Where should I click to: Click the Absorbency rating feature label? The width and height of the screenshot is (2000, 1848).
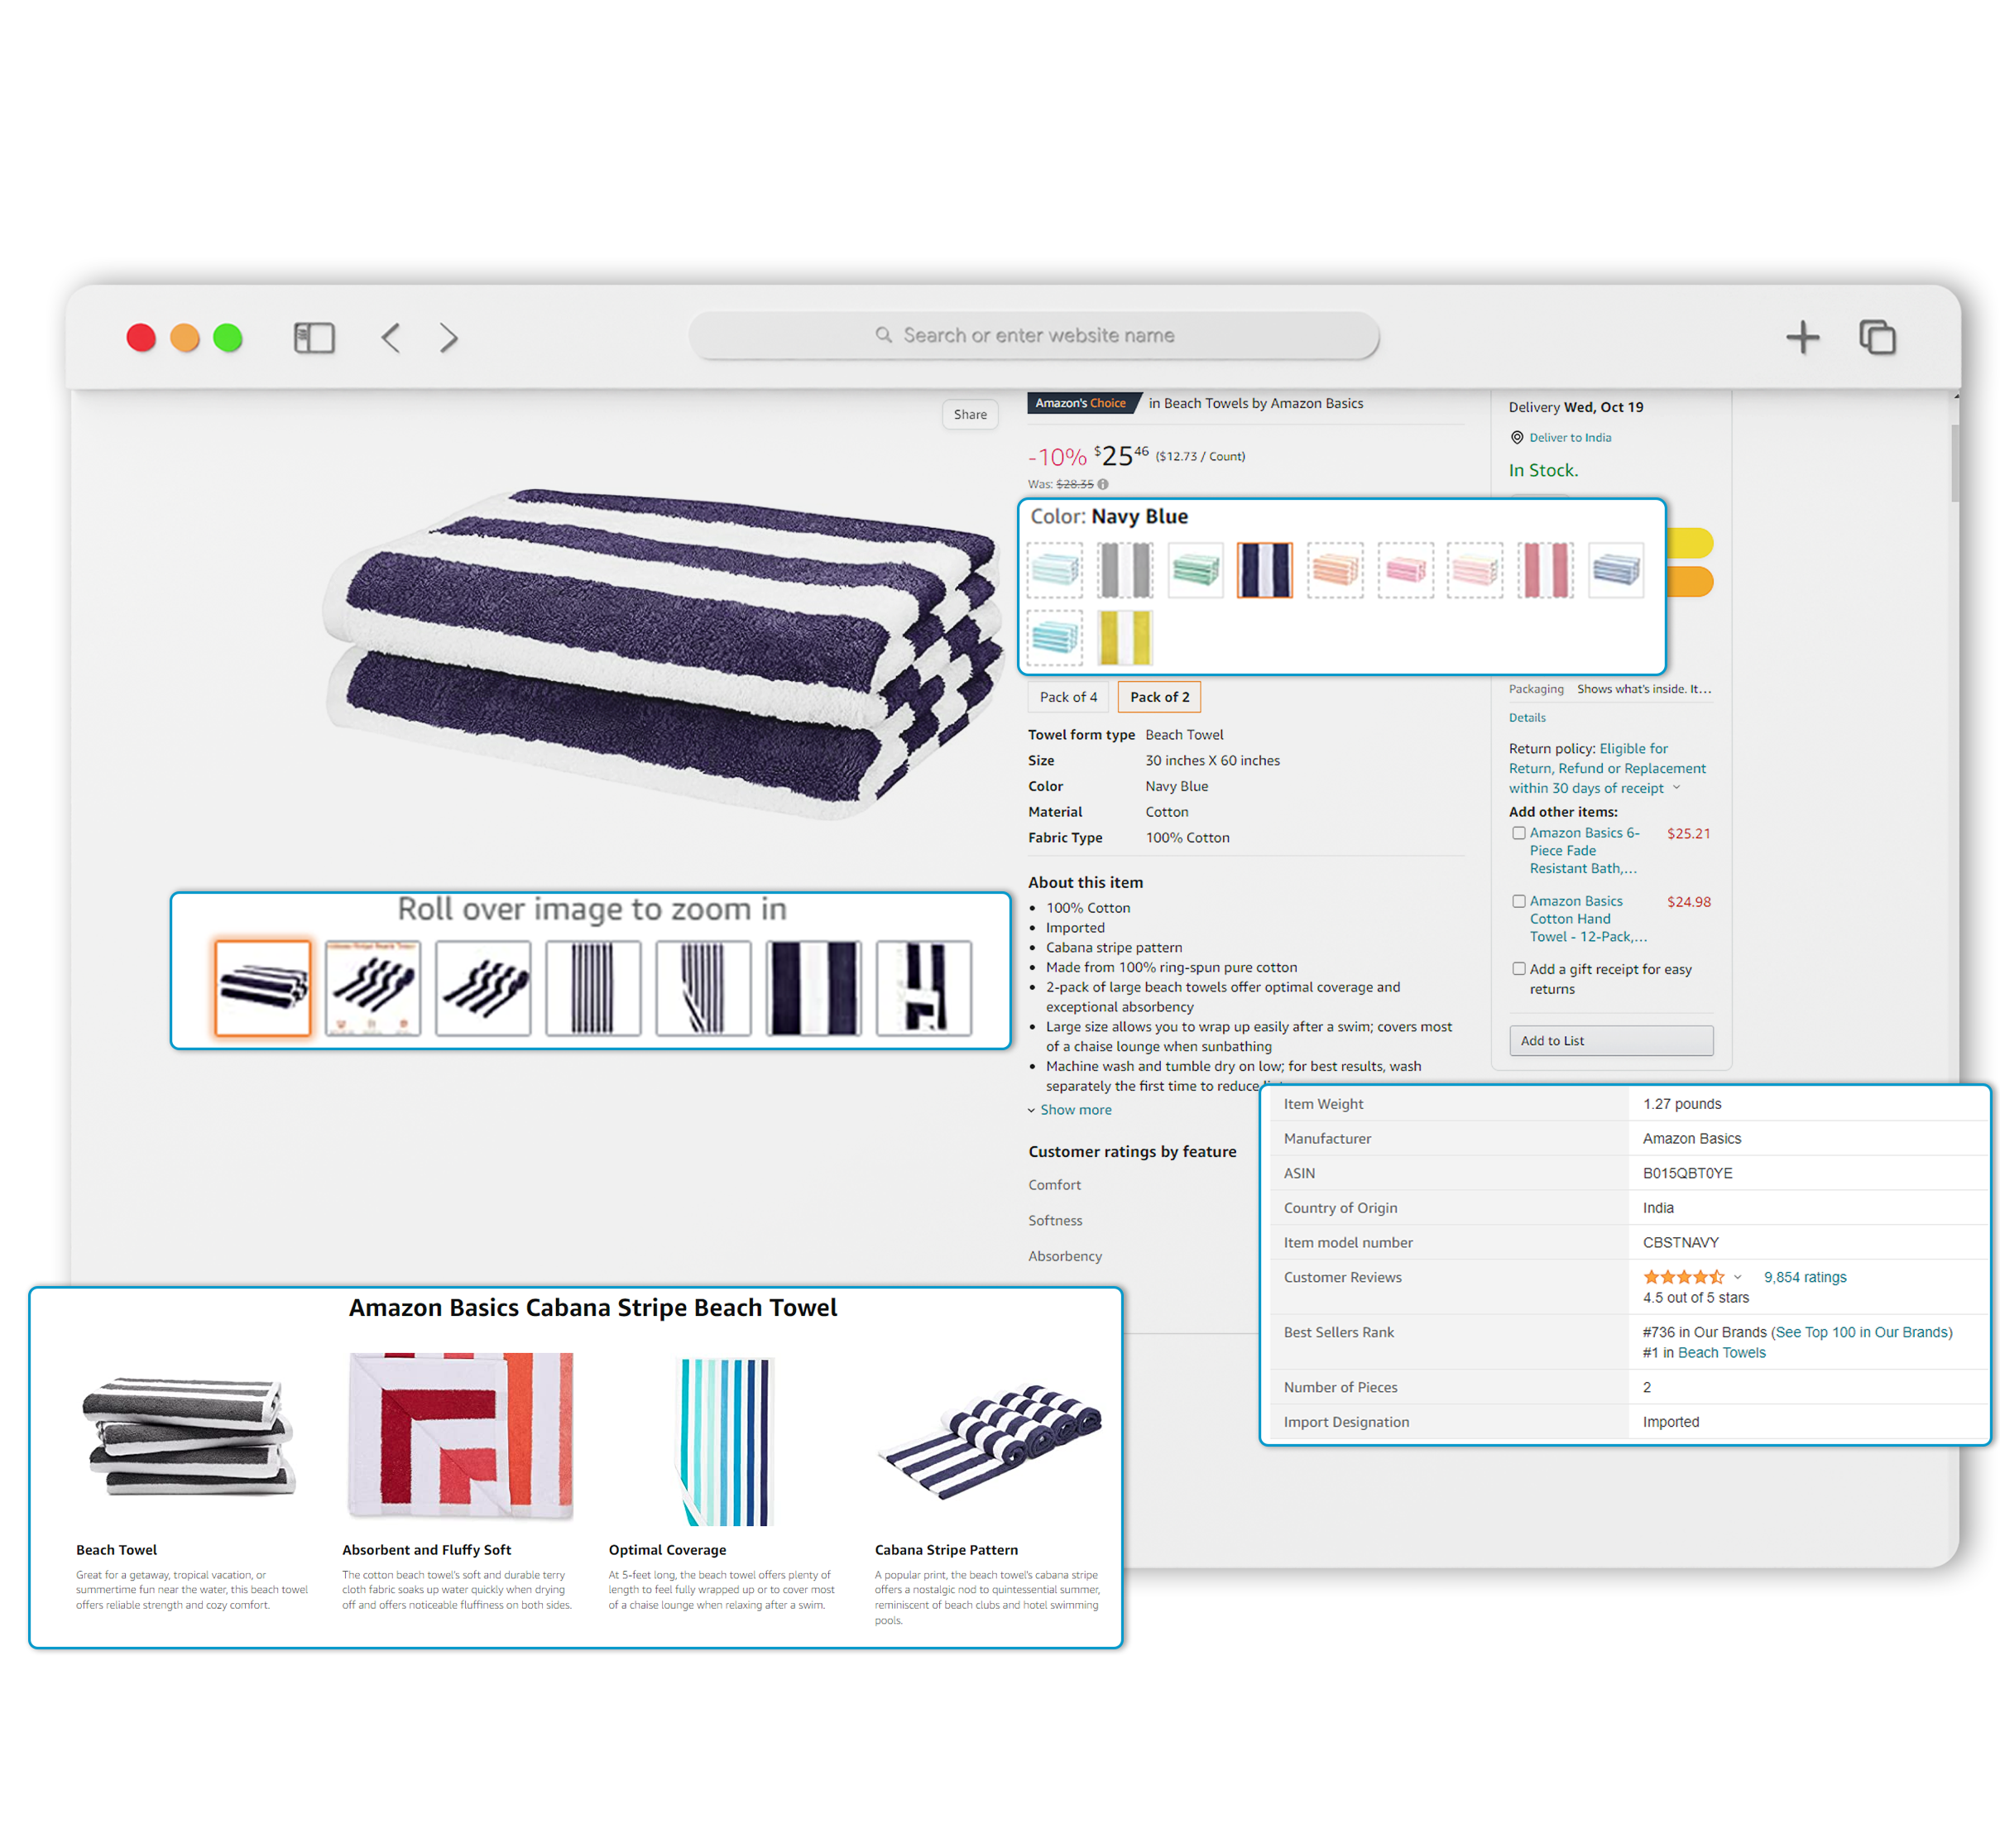pos(1064,1256)
